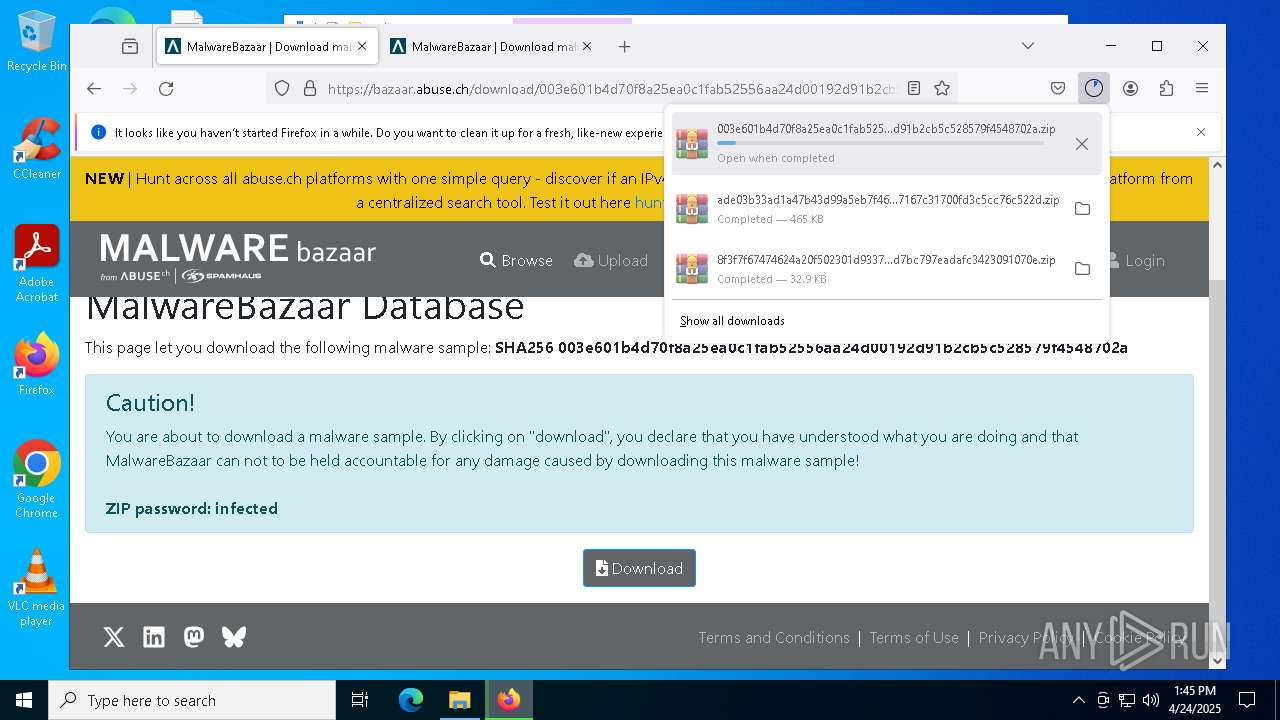Select Firefox icon on taskbar

[x=509, y=700]
